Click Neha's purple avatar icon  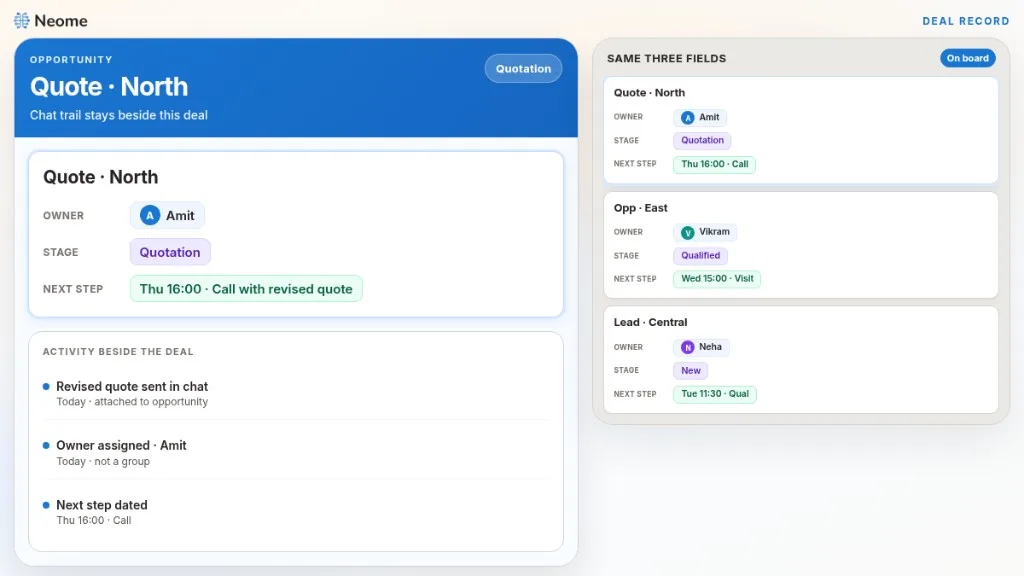pyautogui.click(x=687, y=347)
